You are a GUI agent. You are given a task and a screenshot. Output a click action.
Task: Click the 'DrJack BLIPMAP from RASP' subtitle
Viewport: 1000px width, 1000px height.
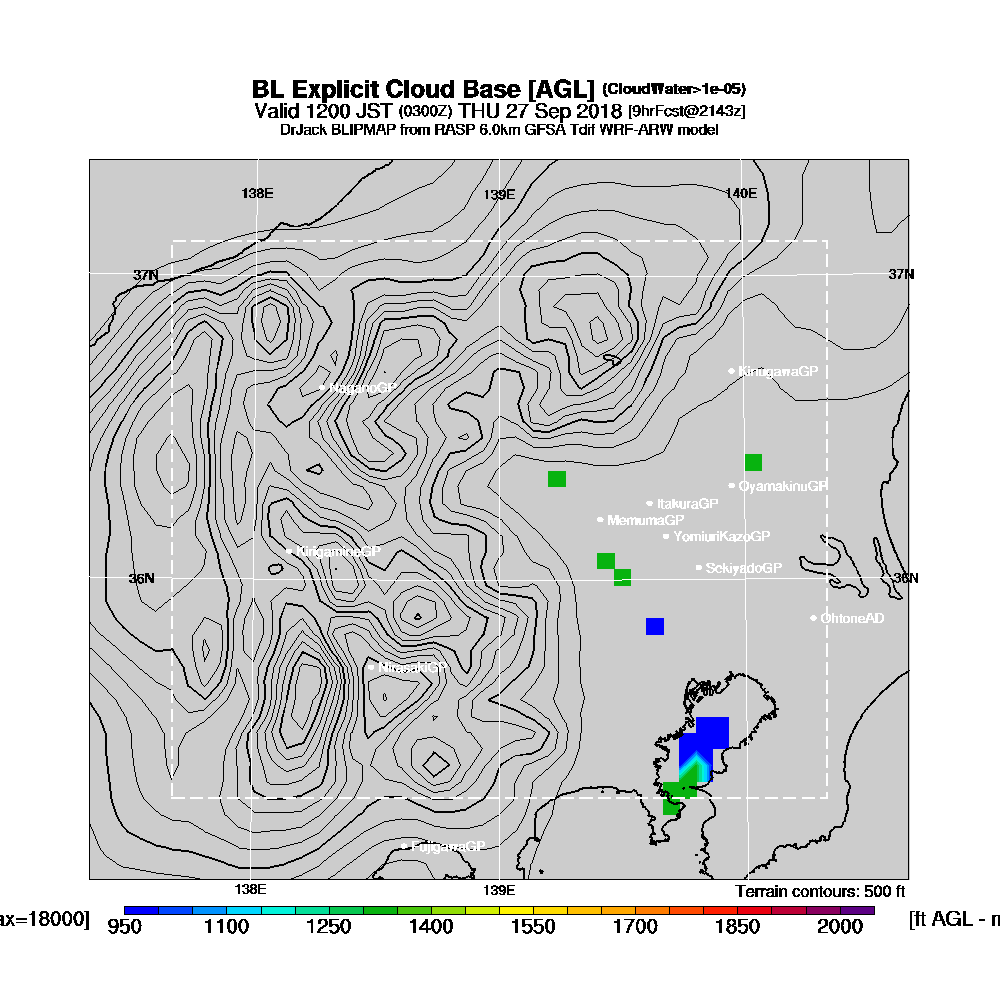(499, 130)
